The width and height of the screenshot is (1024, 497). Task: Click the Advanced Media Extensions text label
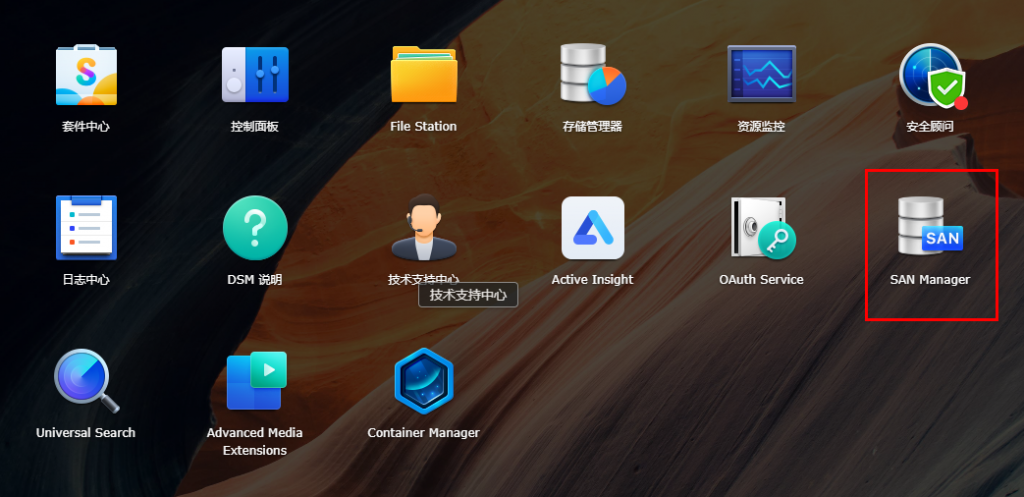(x=255, y=441)
